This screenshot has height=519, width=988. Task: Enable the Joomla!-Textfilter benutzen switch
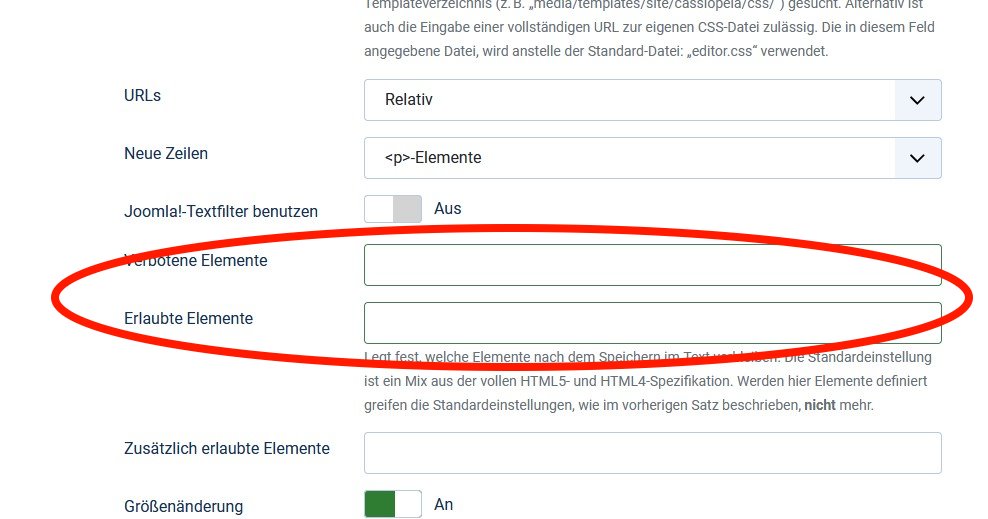point(393,209)
